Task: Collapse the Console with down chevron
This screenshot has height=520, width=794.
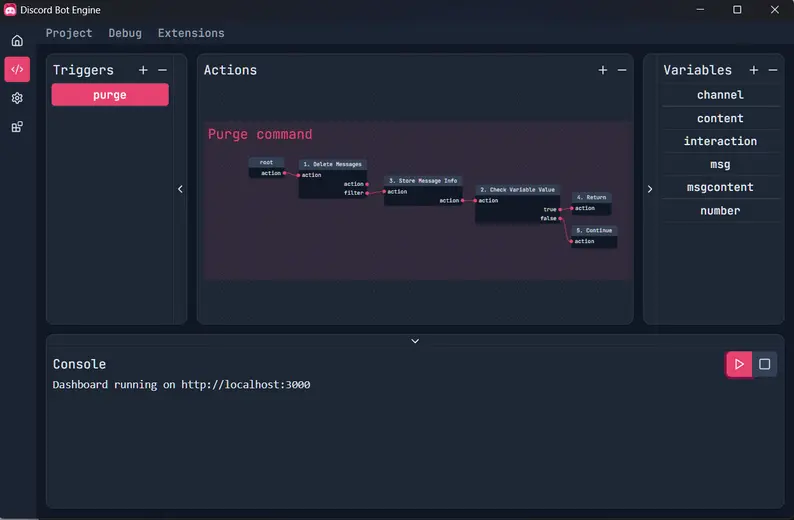Action: (x=415, y=341)
